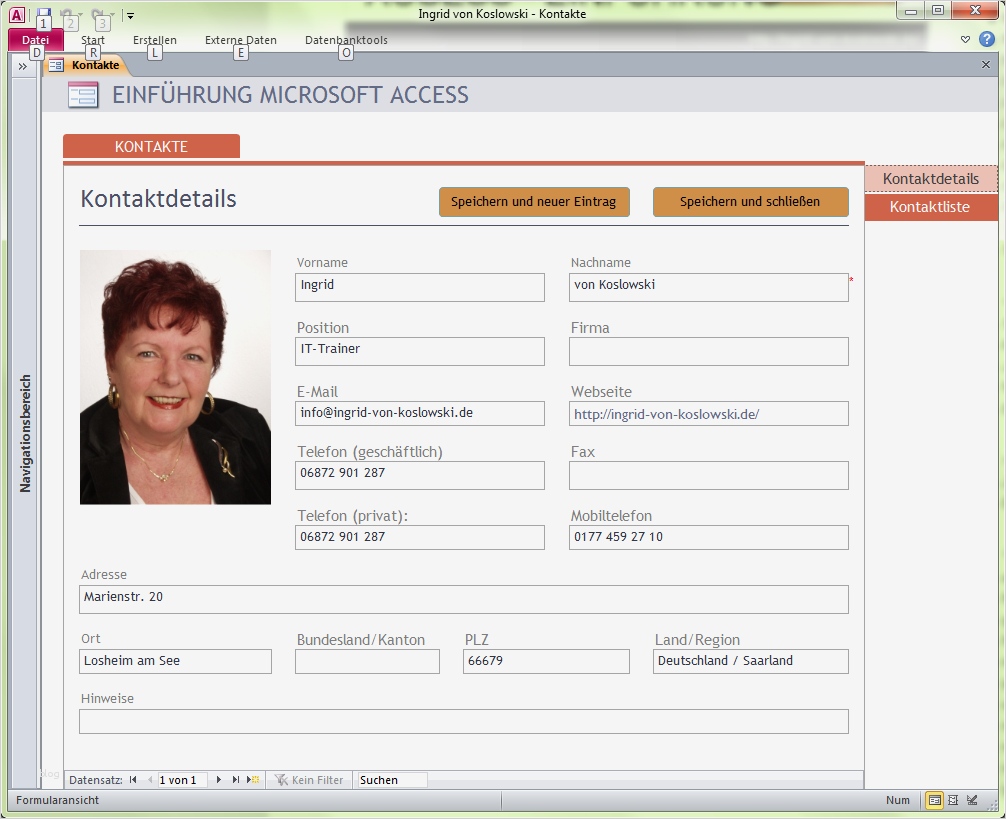Click the vertical Navigationsbereich bar
The image size is (1006, 819).
25,434
